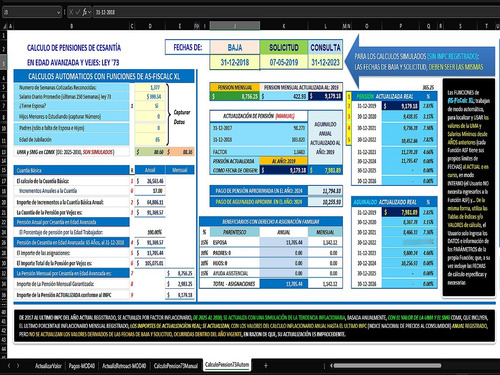
Task: Select column K header
Action: pos(284,26)
